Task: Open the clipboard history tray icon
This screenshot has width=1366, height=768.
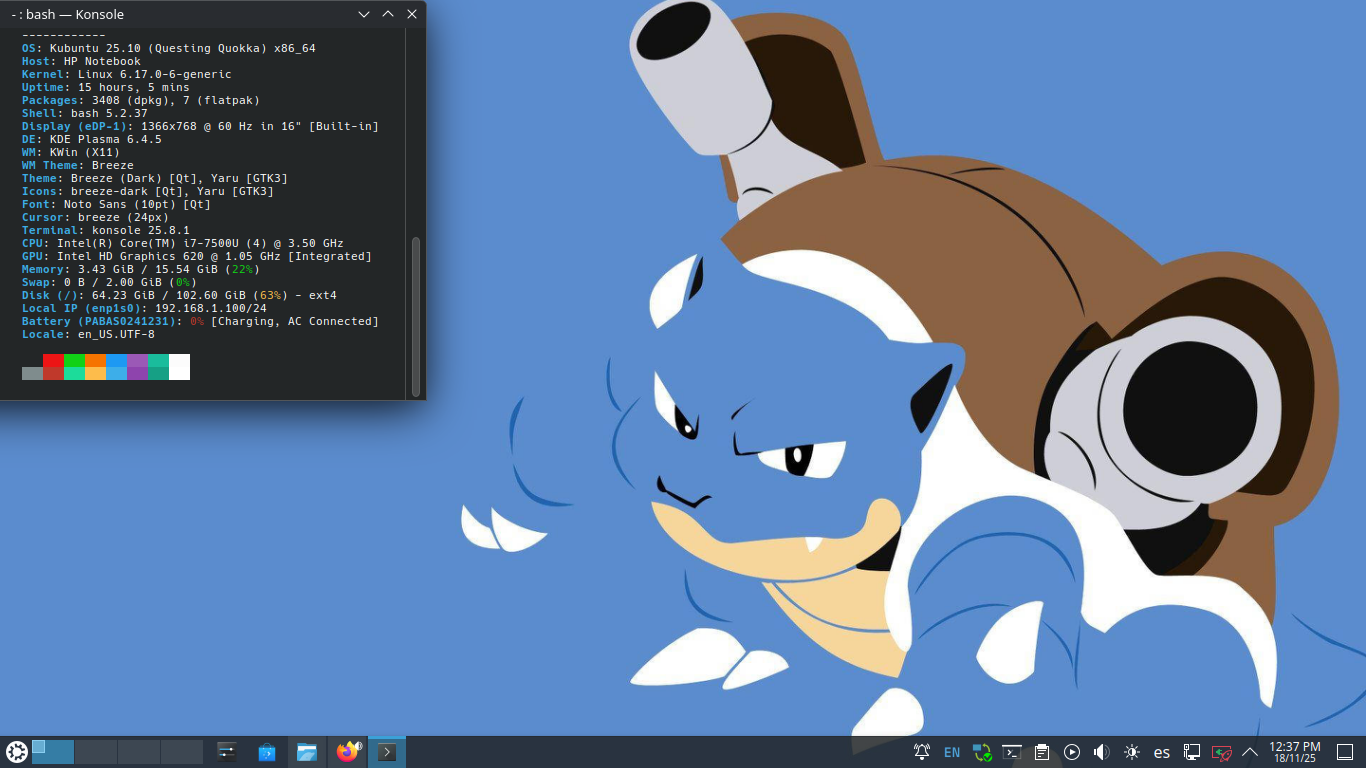Action: [1042, 752]
